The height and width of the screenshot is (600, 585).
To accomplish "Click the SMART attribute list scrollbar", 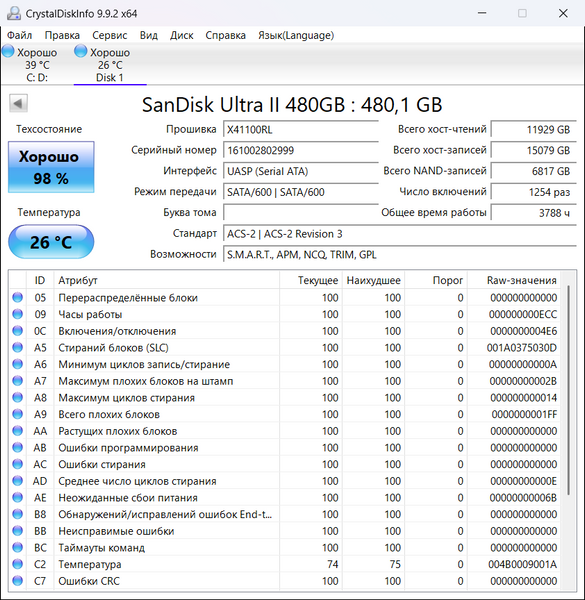I will pyautogui.click(x=569, y=390).
